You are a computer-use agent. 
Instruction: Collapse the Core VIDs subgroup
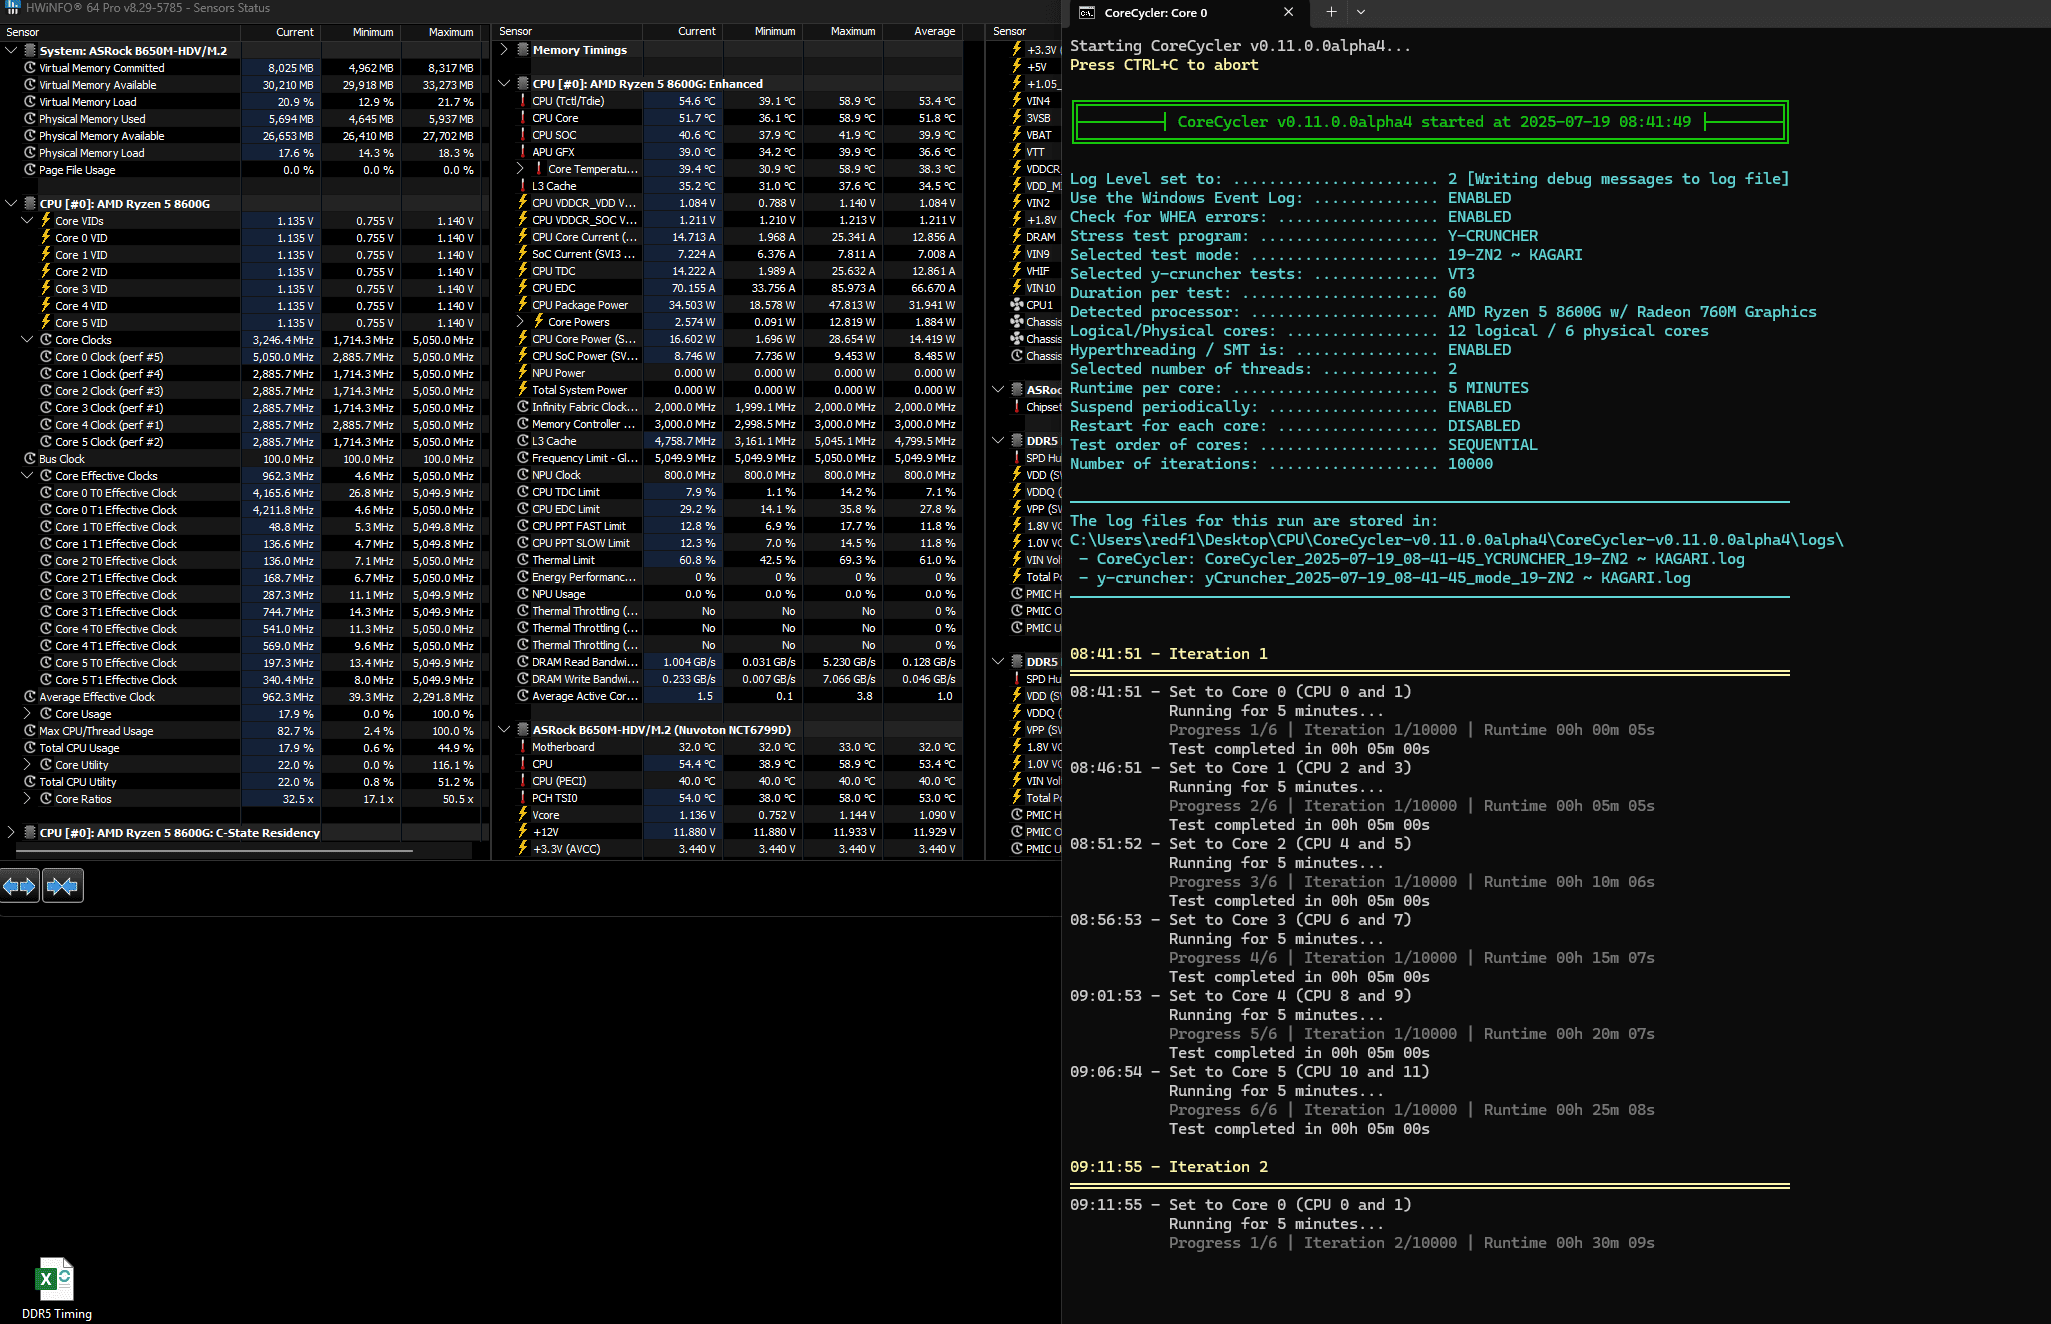(27, 220)
